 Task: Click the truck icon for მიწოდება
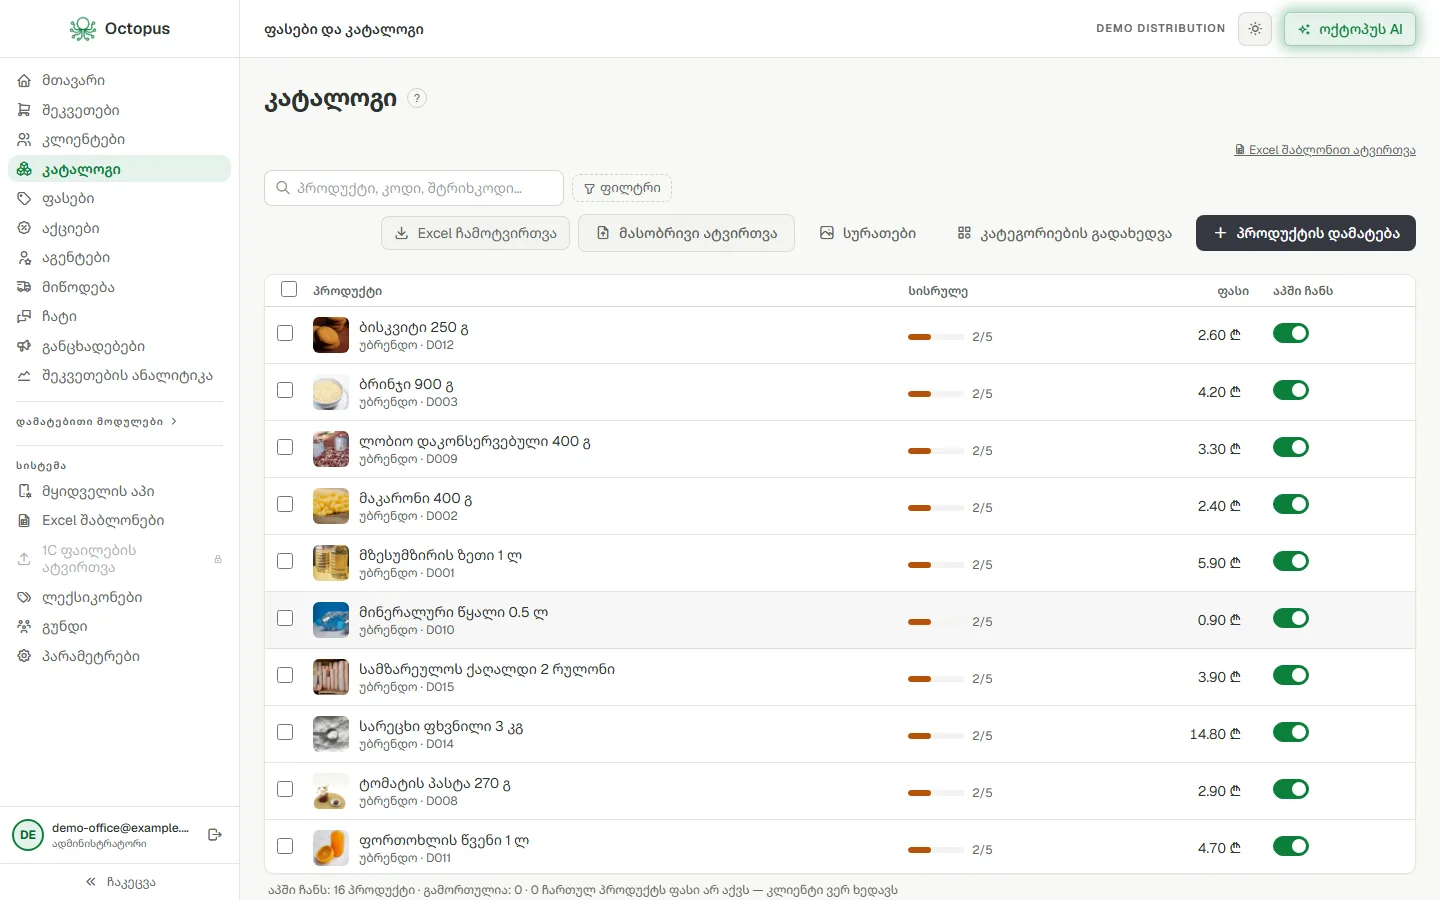(24, 287)
